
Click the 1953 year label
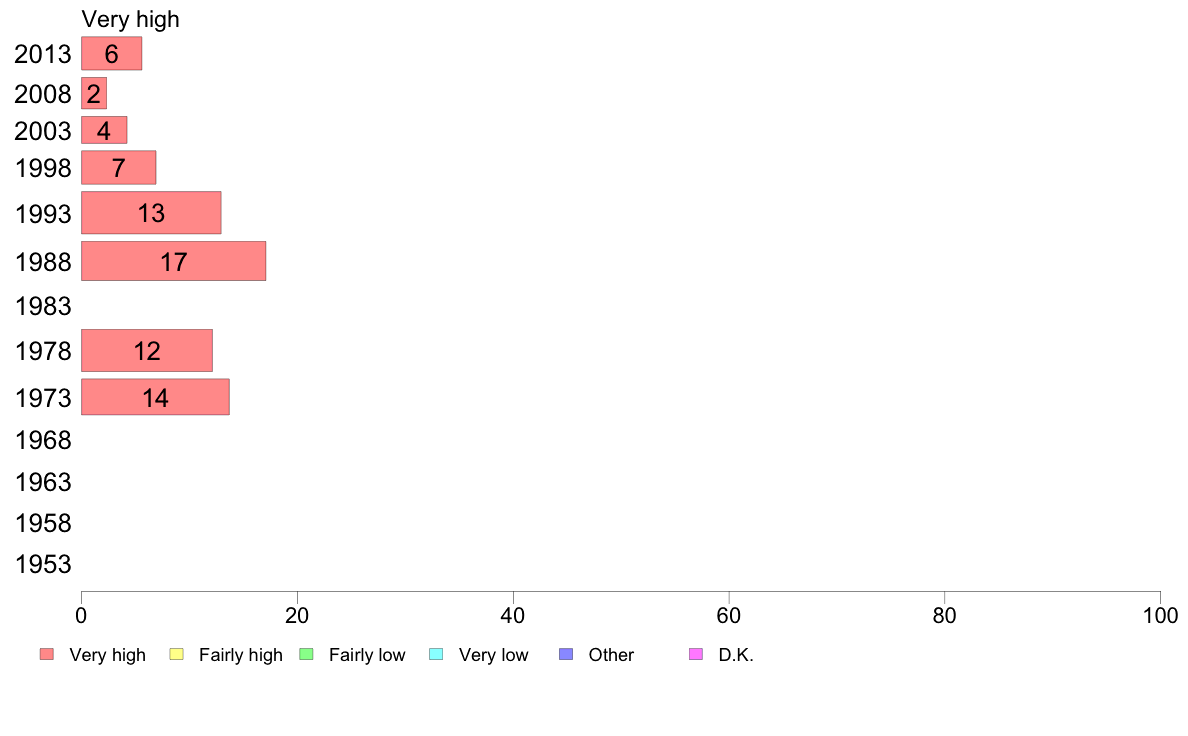pos(43,564)
